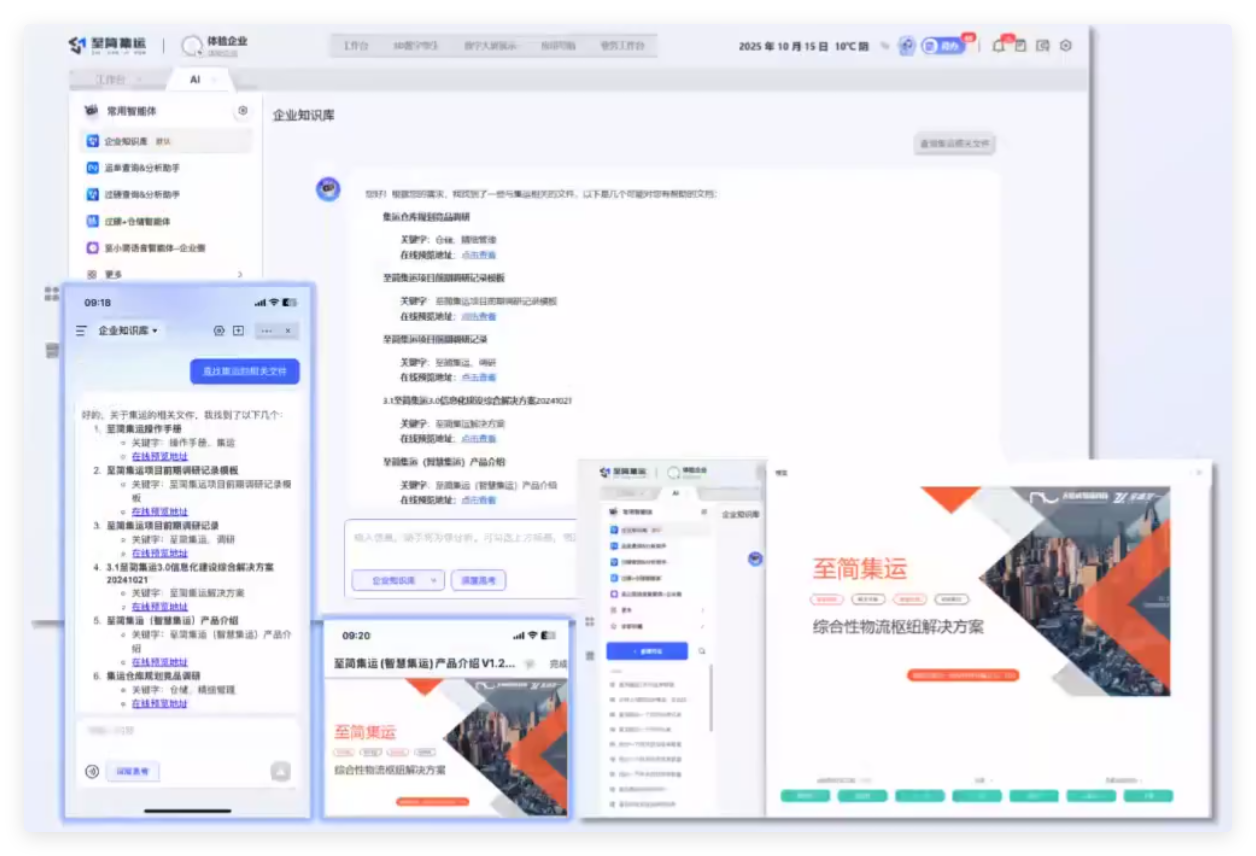Open the settings gear in top-right header
Screen dimensions: 1256x856
[x=1065, y=46]
